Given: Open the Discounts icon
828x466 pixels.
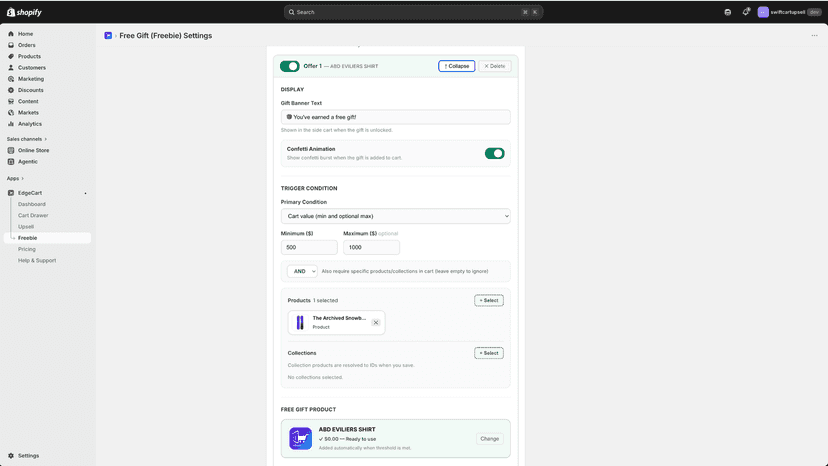Looking at the screenshot, I should (11, 90).
